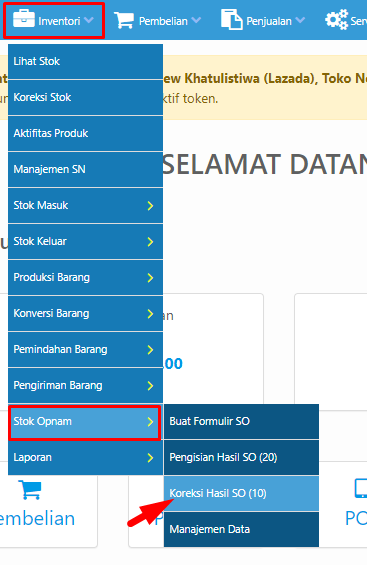Expand the Laporan submenu arrow
Image resolution: width=367 pixels, height=565 pixels.
(x=150, y=458)
